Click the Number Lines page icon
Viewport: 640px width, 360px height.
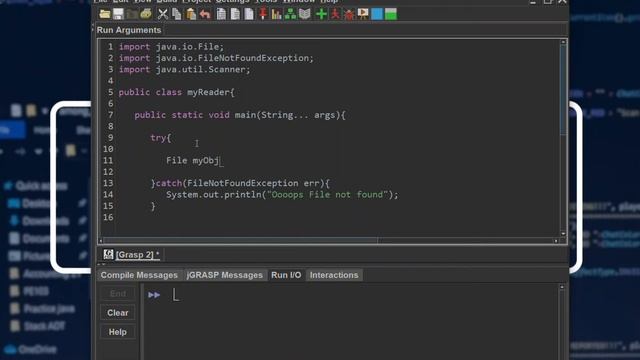[x=249, y=14]
